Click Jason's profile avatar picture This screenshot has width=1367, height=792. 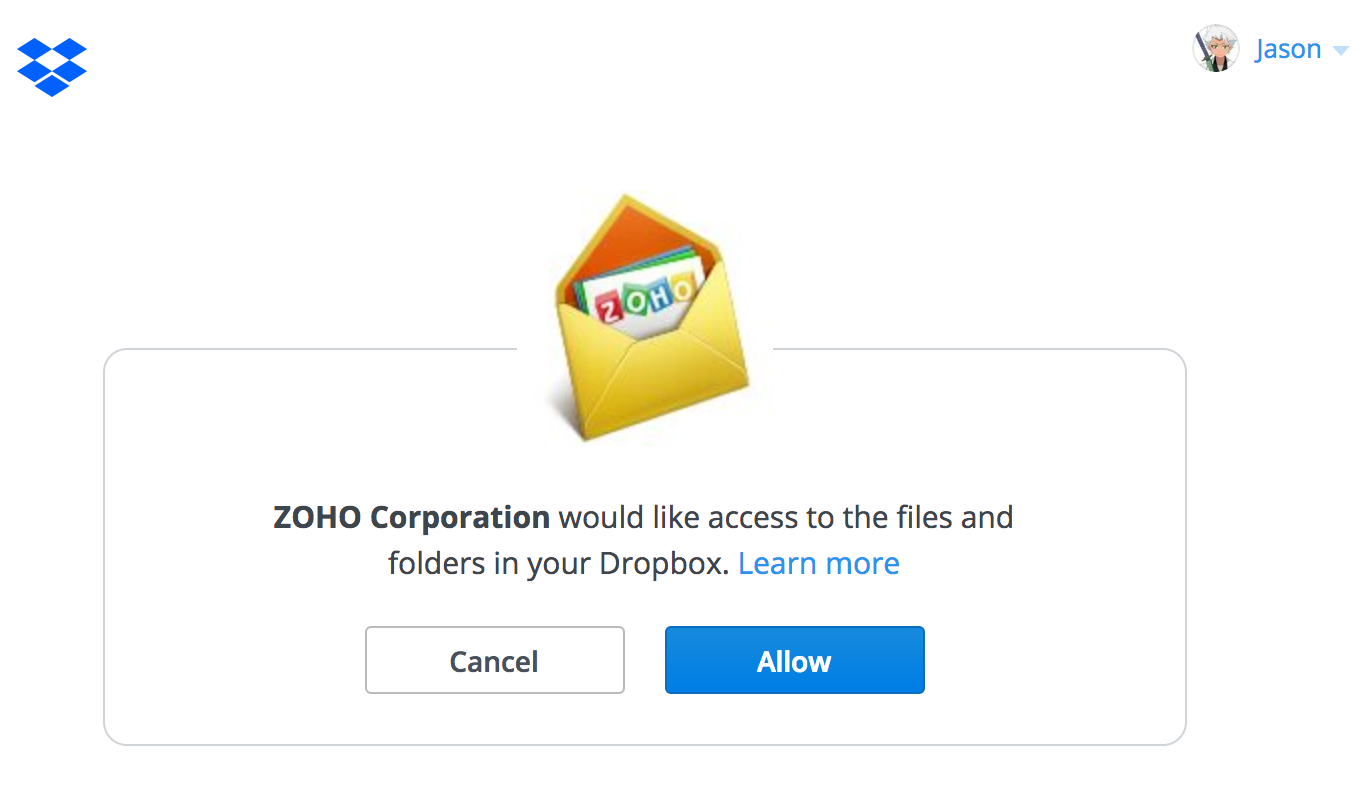click(1216, 49)
